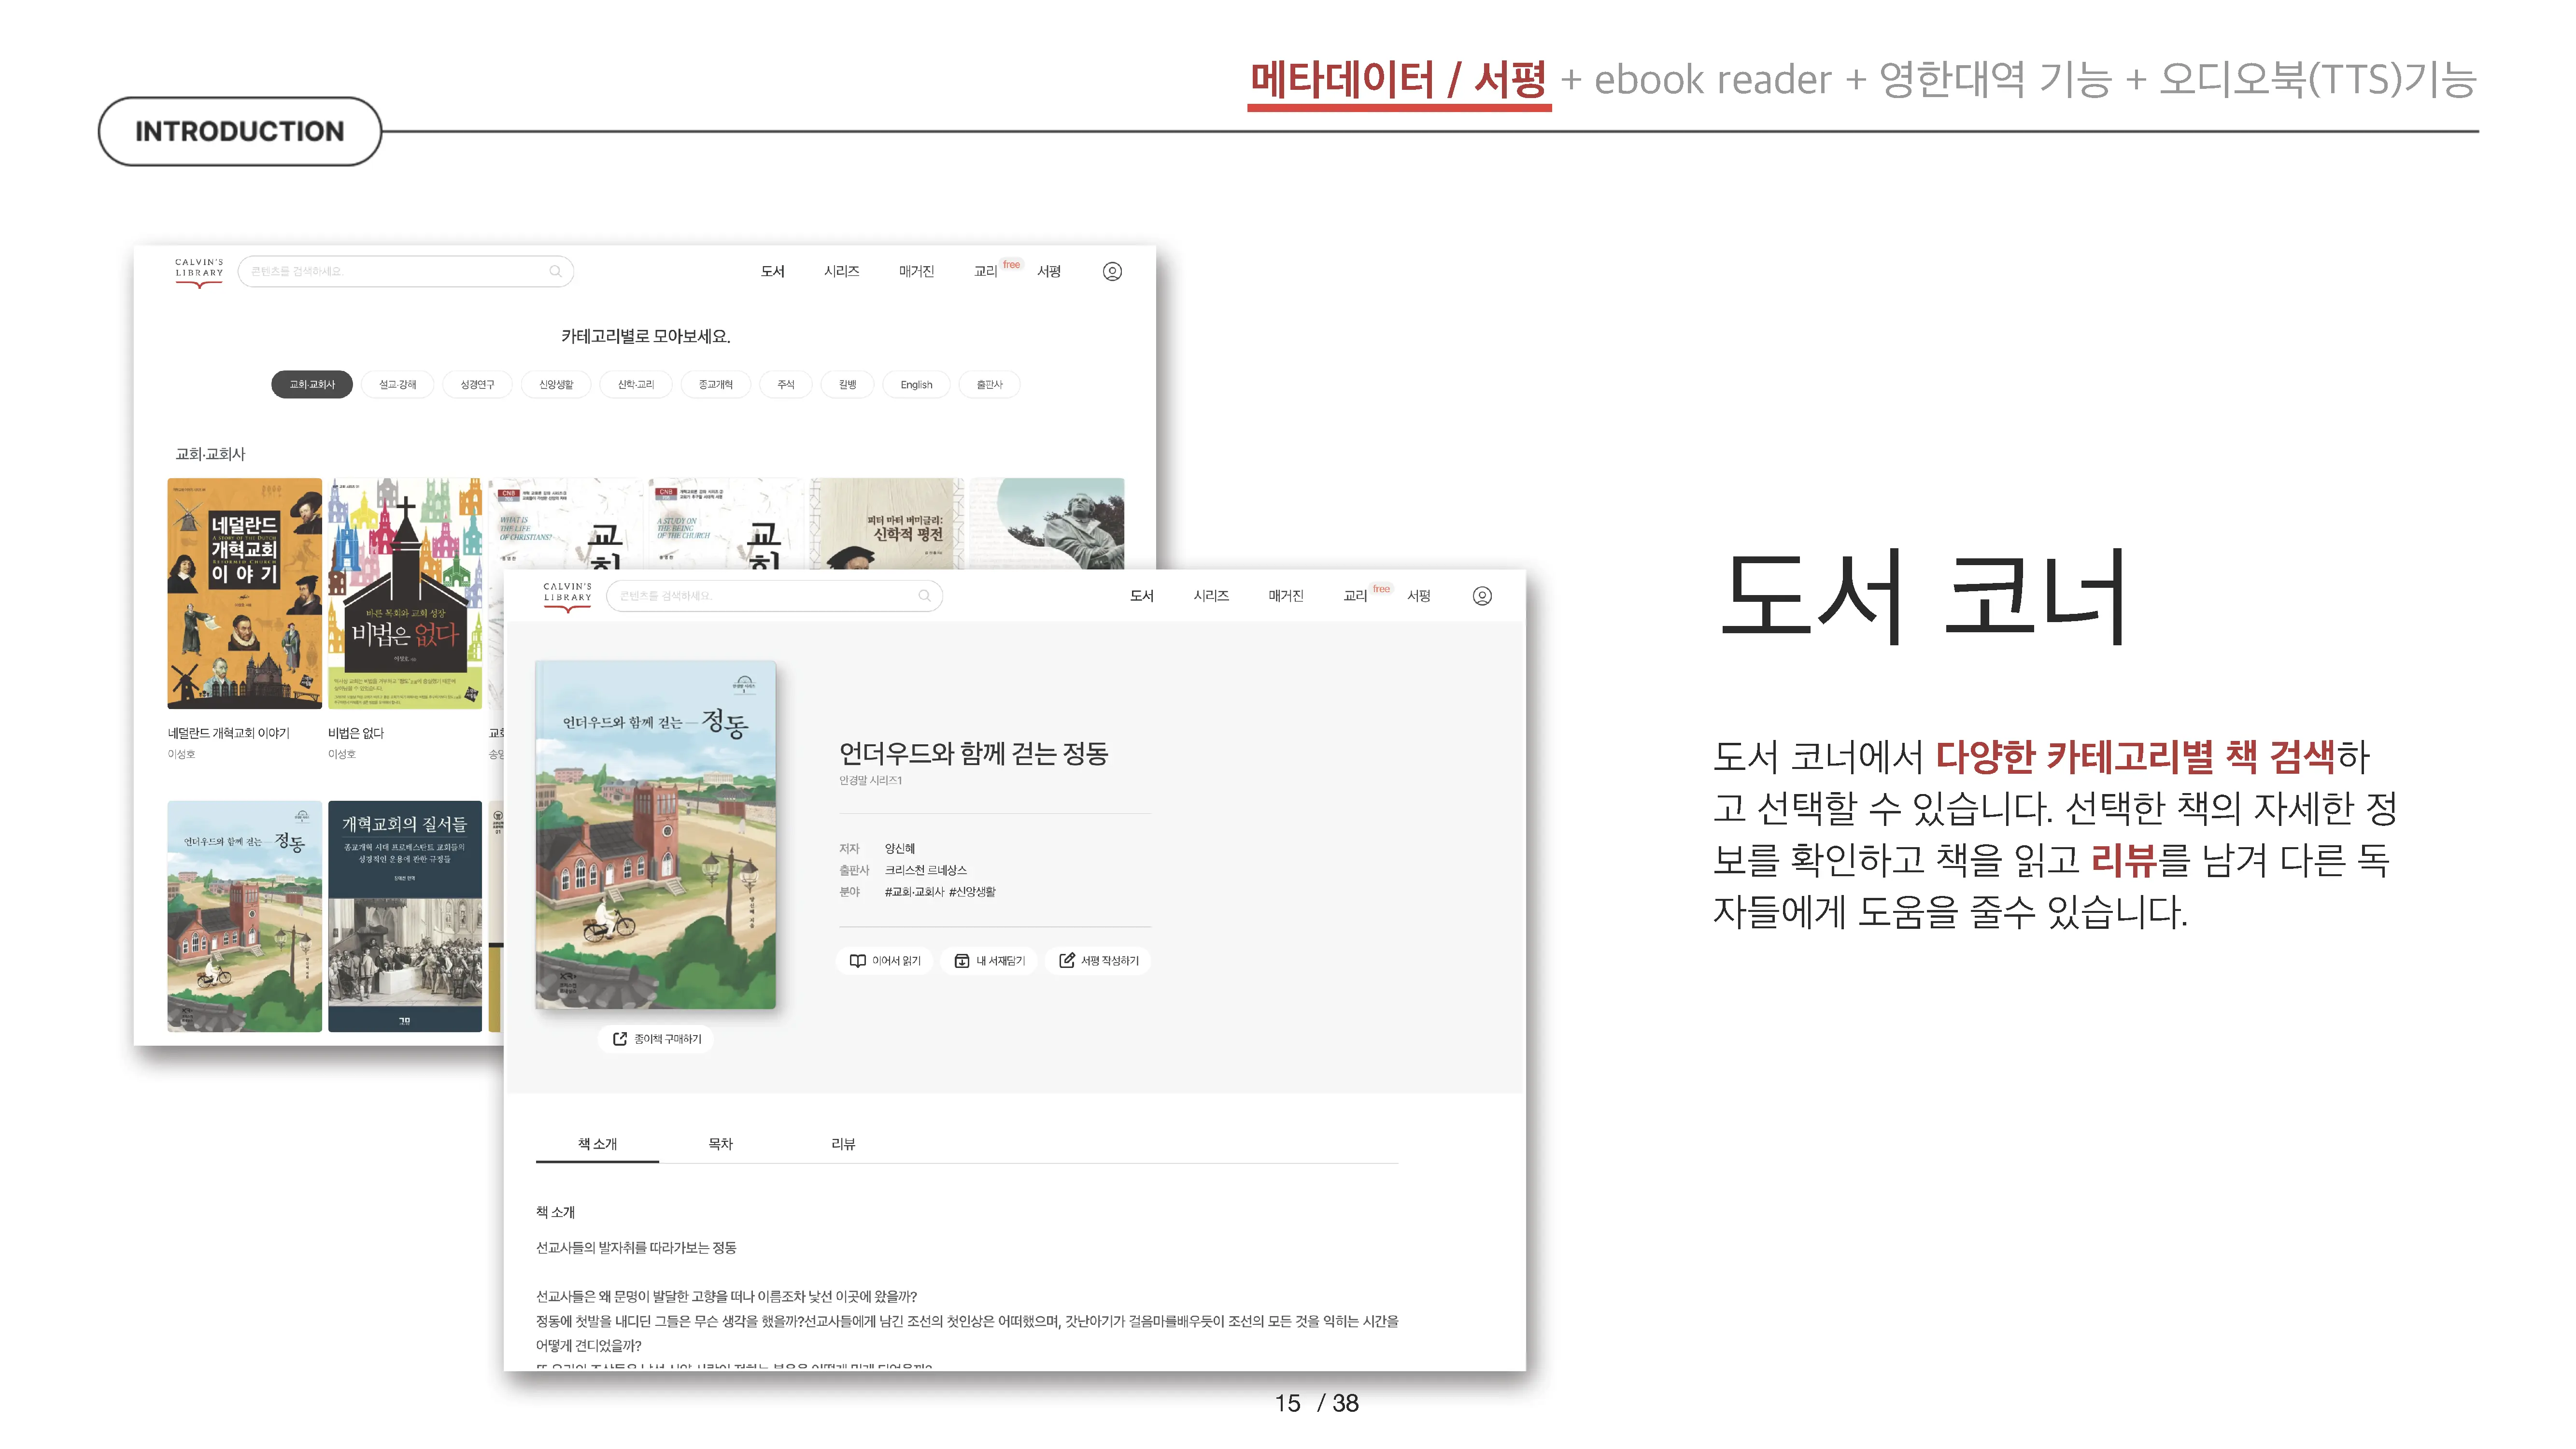
Task: Focus the search field on the book detail page
Action: point(774,595)
